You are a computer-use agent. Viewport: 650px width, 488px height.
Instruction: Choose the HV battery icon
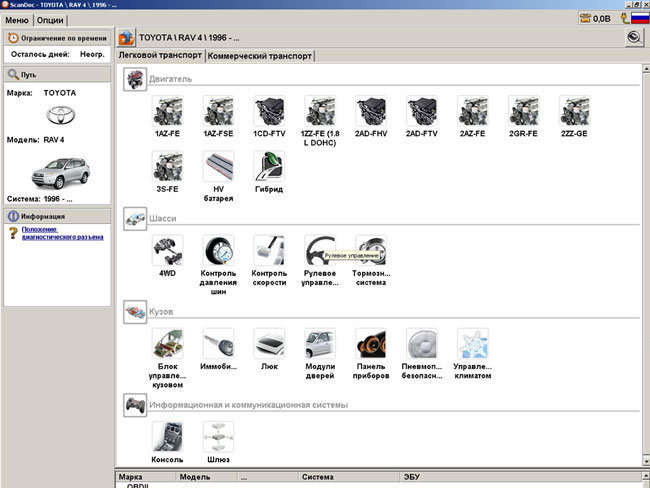click(x=218, y=166)
